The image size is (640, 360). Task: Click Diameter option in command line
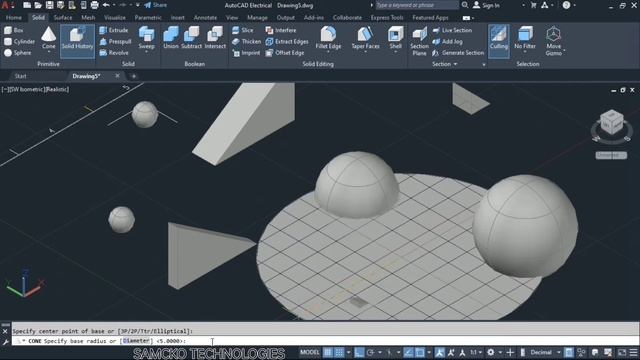(136, 341)
